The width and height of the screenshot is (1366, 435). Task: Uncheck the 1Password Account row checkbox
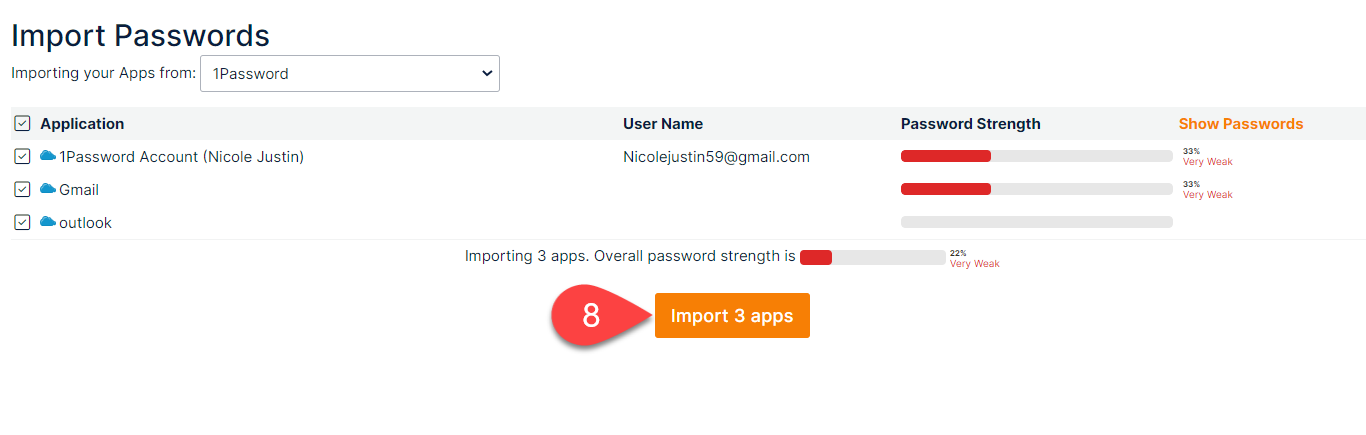pyautogui.click(x=22, y=157)
